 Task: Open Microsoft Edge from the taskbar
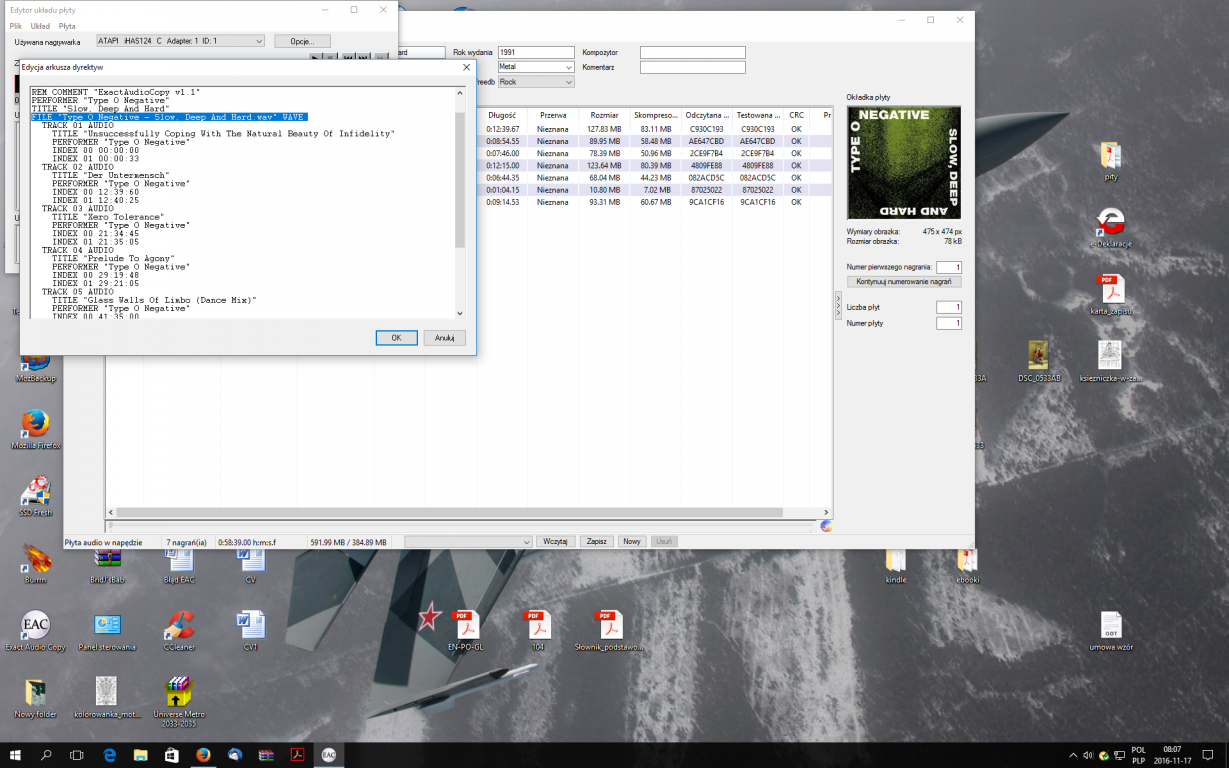click(x=110, y=755)
